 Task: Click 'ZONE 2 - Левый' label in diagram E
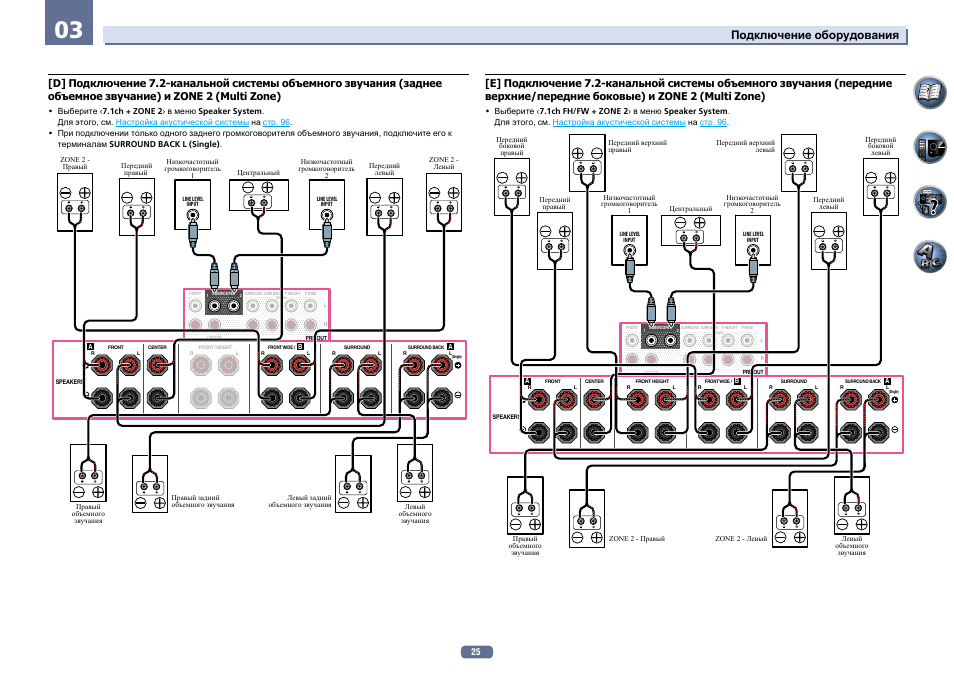tap(741, 539)
